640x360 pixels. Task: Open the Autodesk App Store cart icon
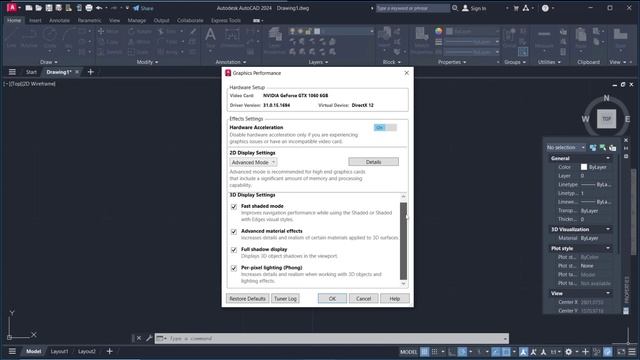click(x=516, y=8)
